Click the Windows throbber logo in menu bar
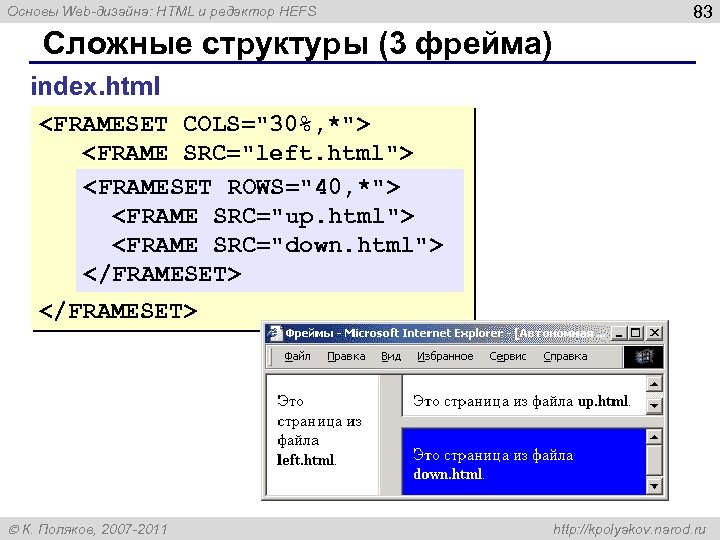This screenshot has width=720, height=540. [x=643, y=357]
